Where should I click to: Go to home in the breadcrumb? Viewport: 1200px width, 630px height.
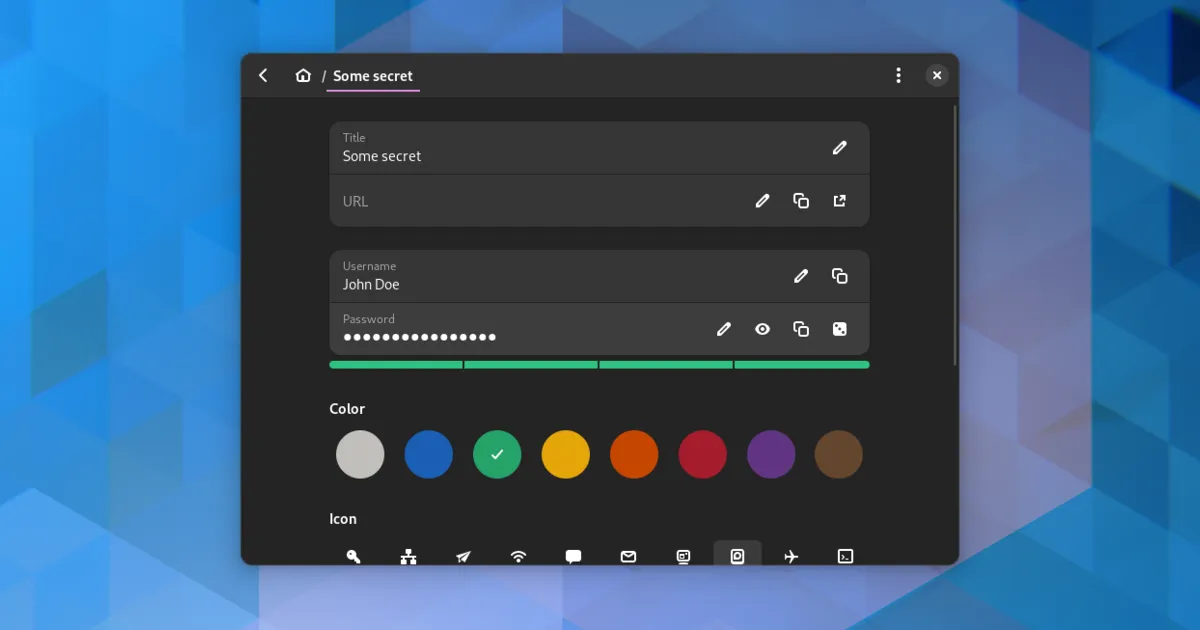tap(303, 76)
